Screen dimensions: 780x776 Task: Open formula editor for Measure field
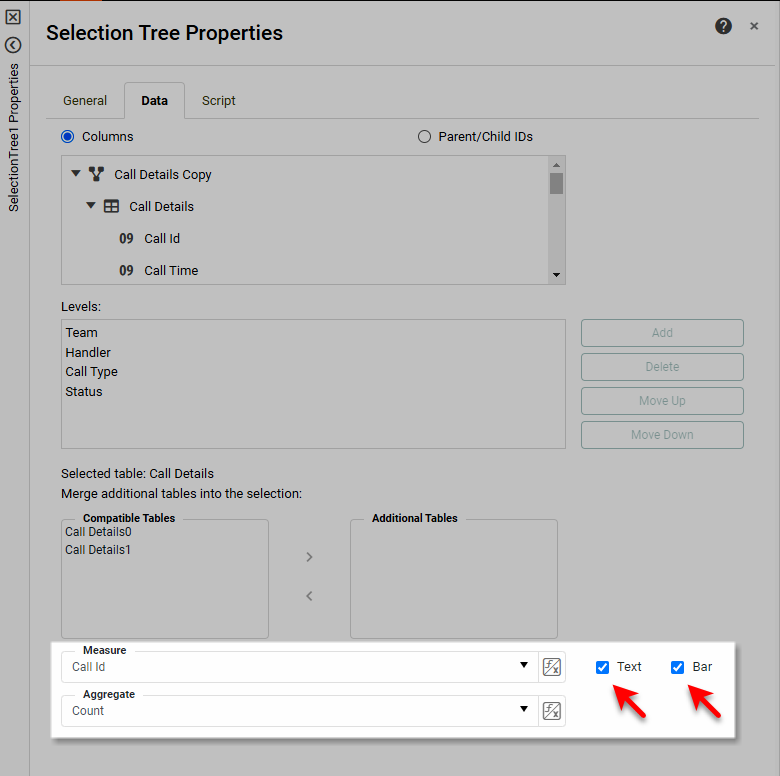click(551, 667)
